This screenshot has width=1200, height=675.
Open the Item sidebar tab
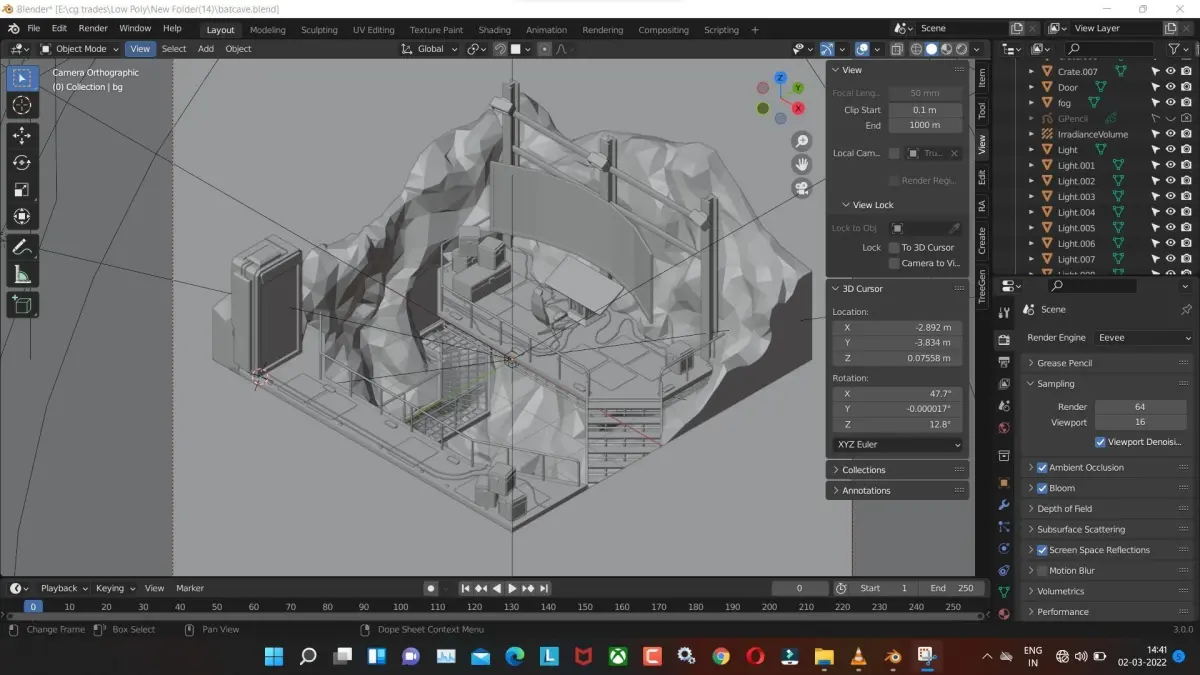pos(982,77)
